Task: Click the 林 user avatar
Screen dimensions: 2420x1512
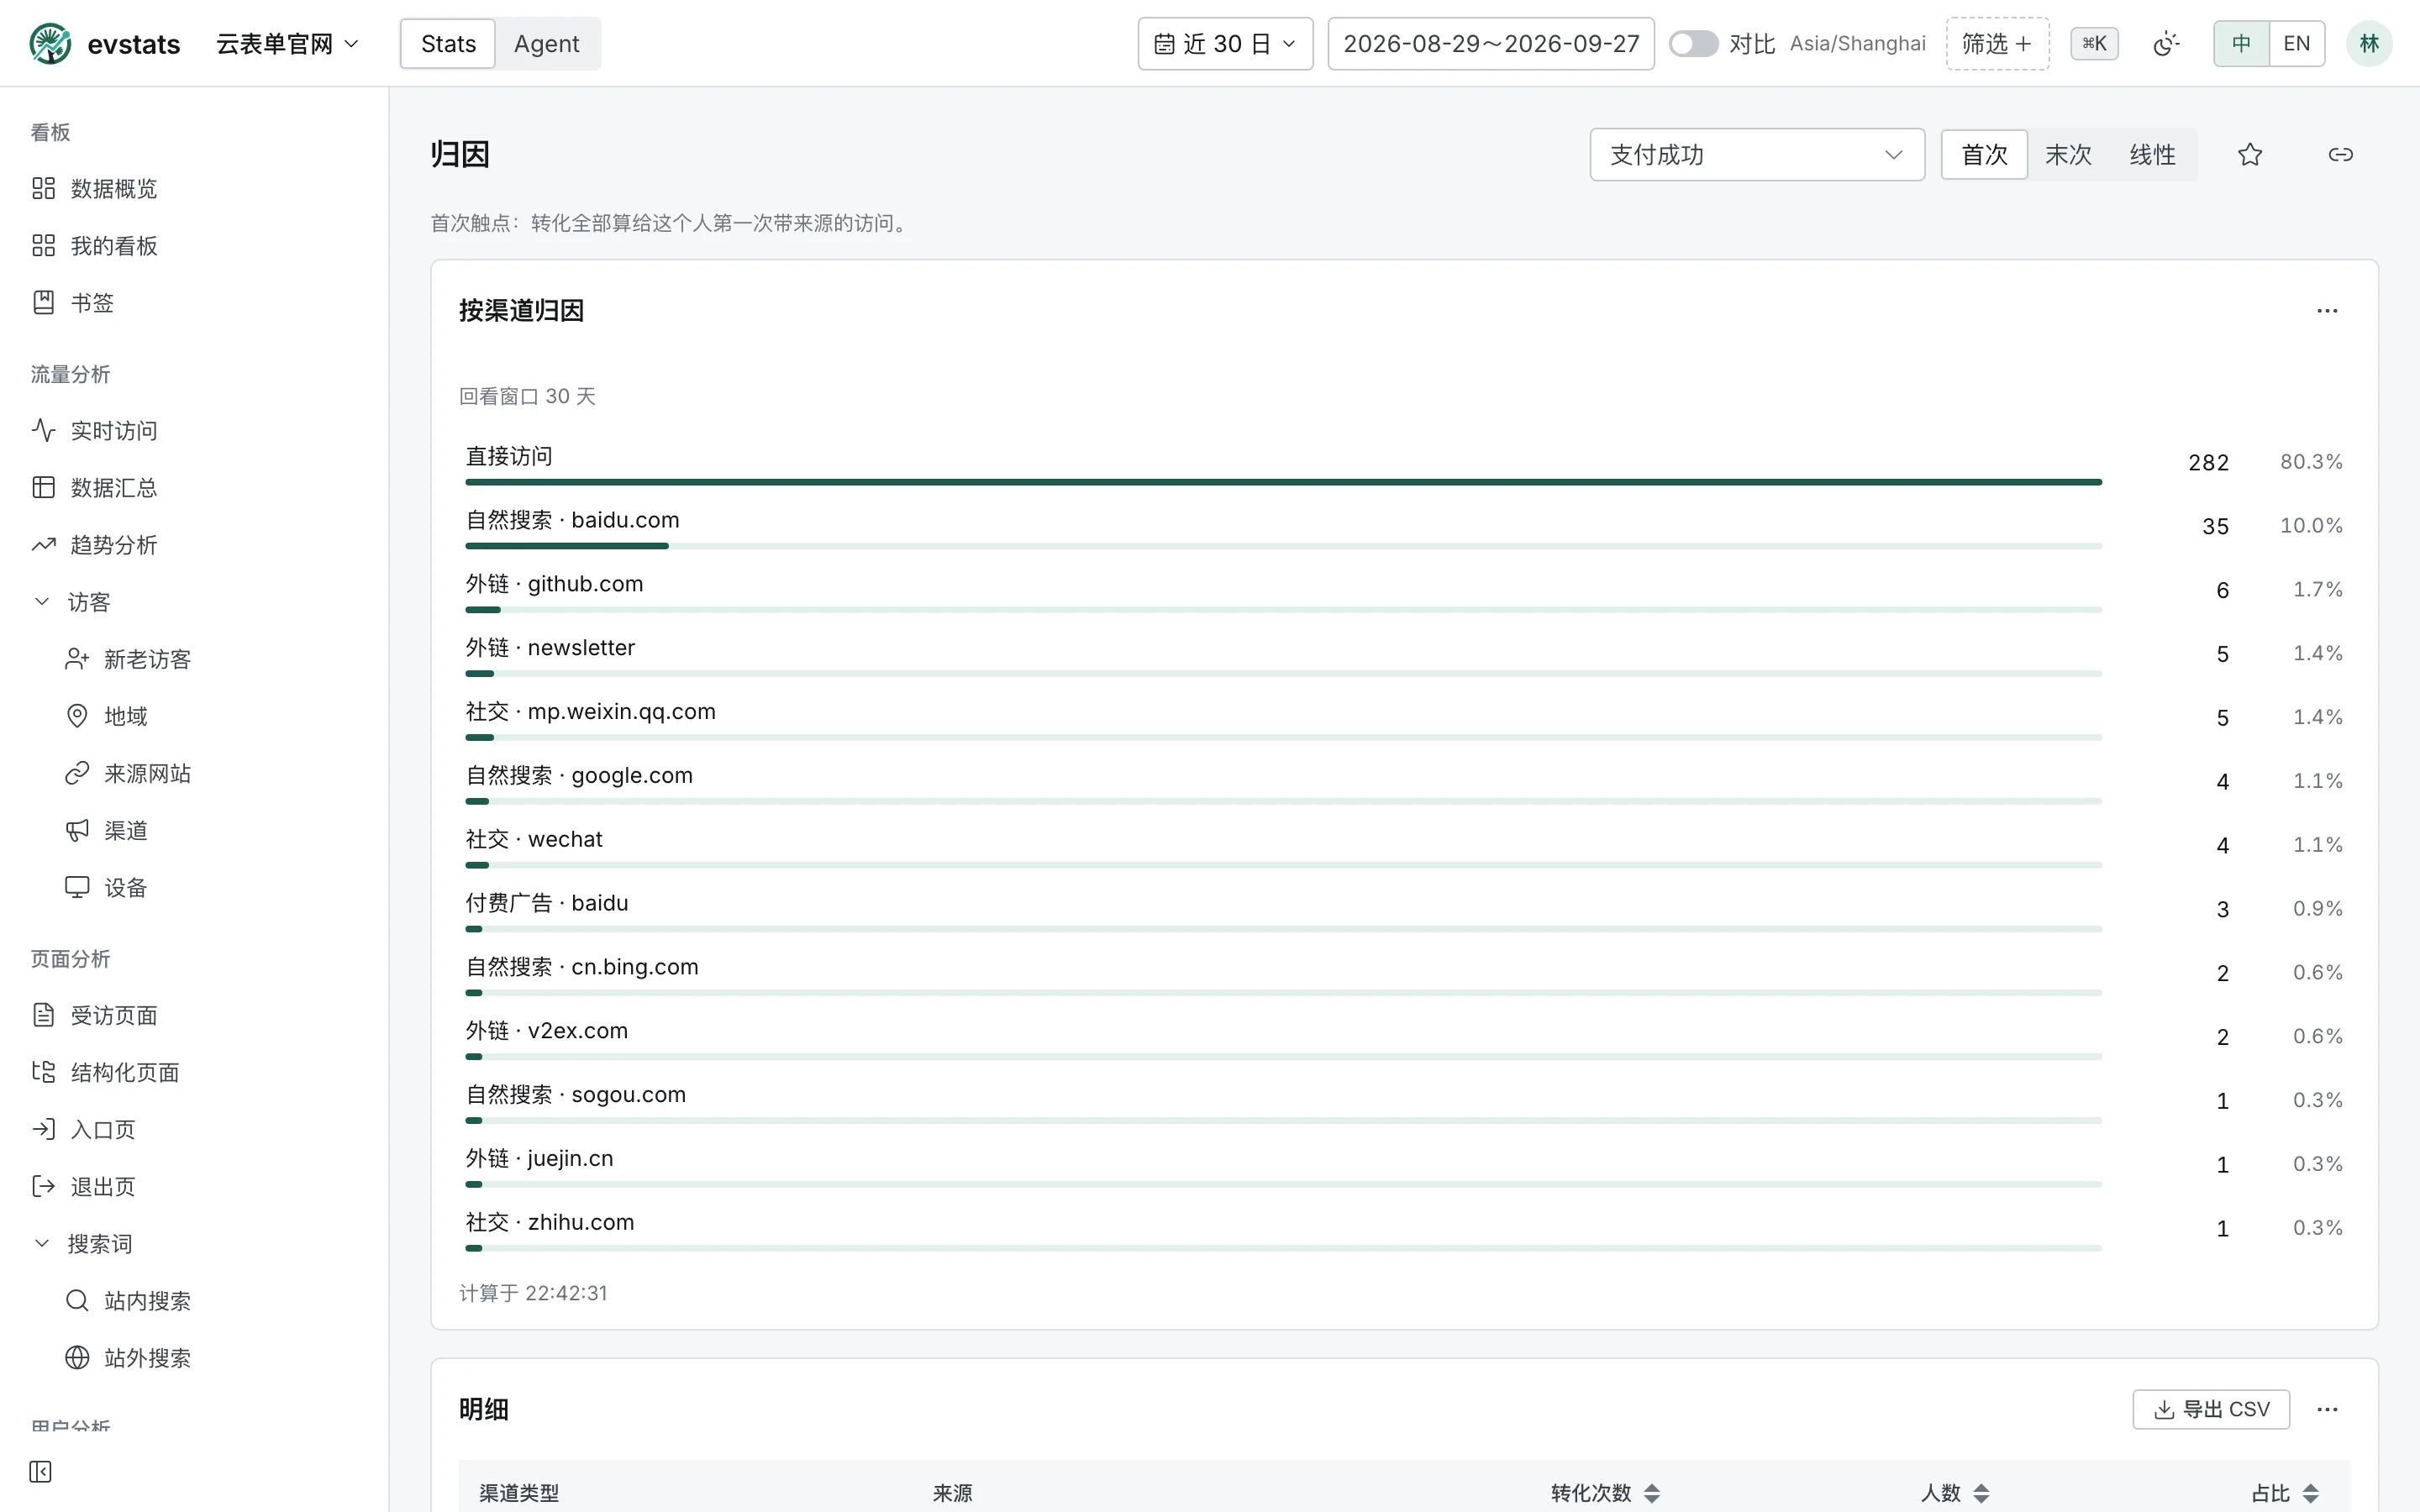Action: (2369, 44)
